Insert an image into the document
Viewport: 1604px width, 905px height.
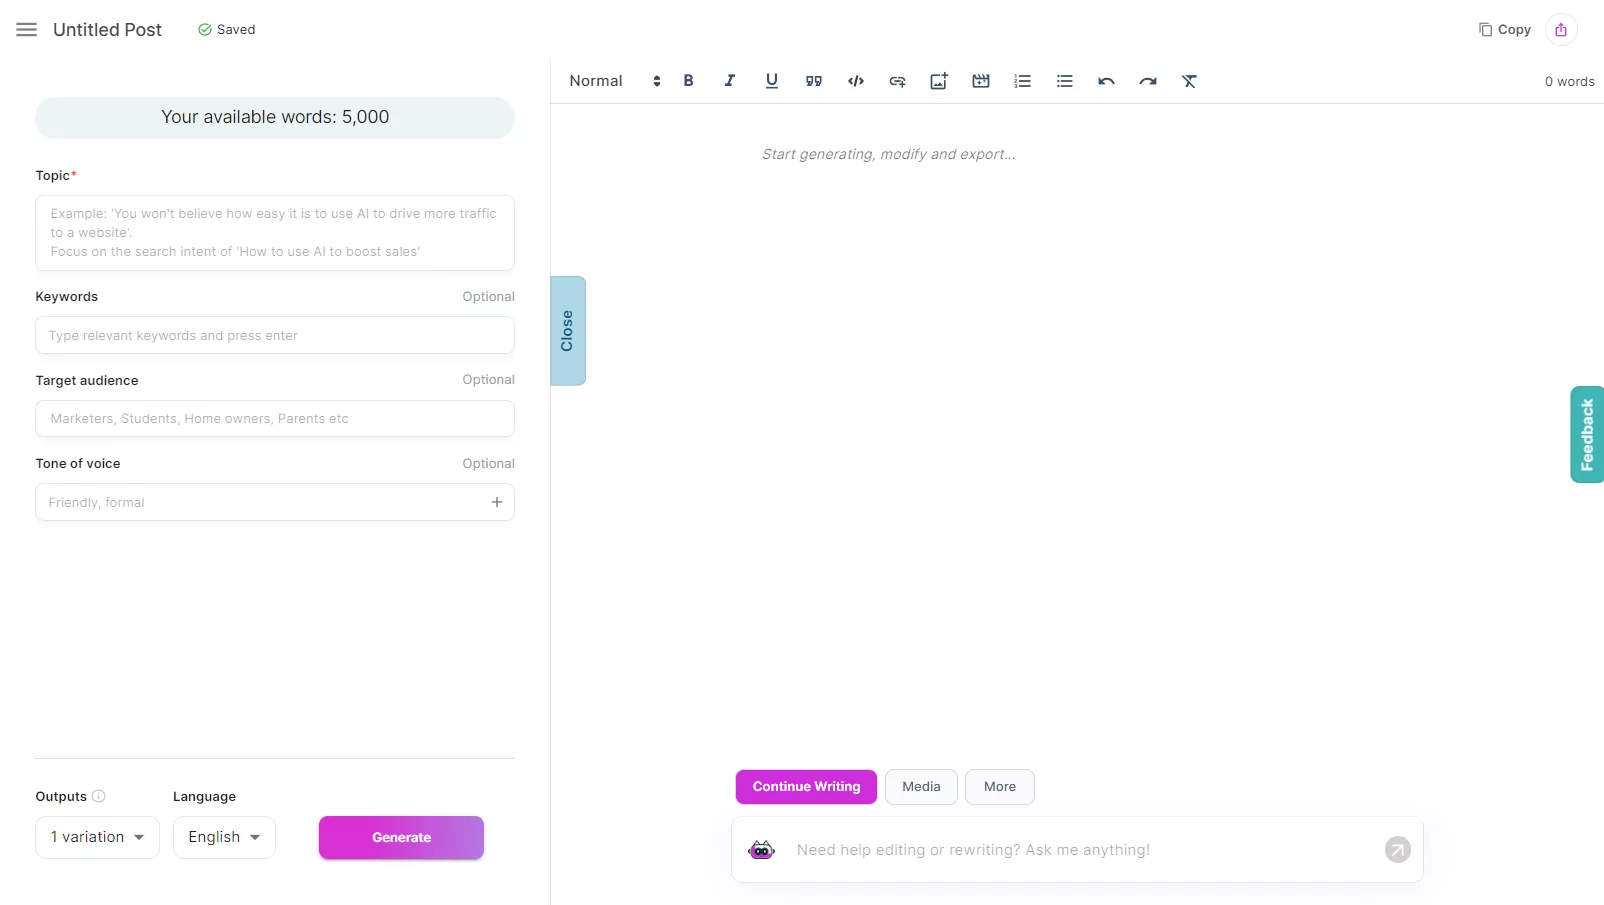[938, 81]
